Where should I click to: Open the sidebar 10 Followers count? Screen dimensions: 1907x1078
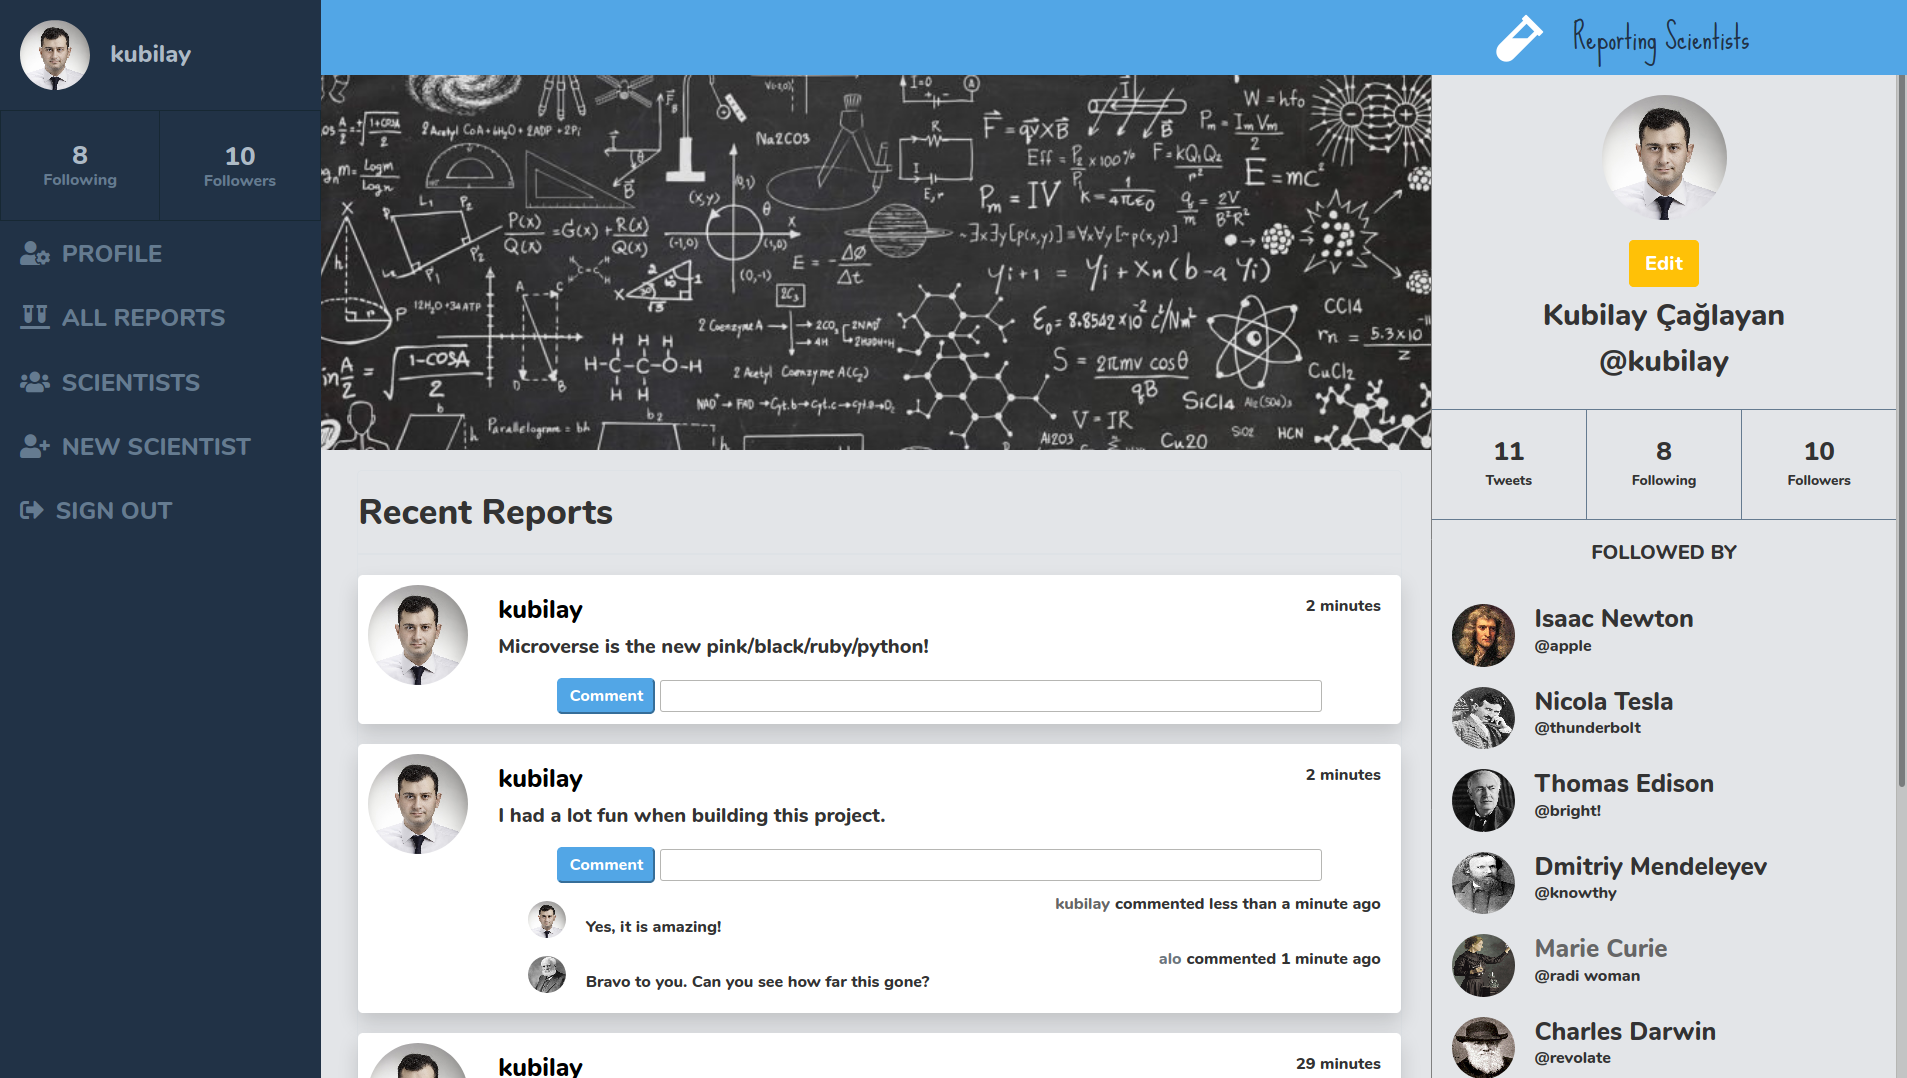240,165
